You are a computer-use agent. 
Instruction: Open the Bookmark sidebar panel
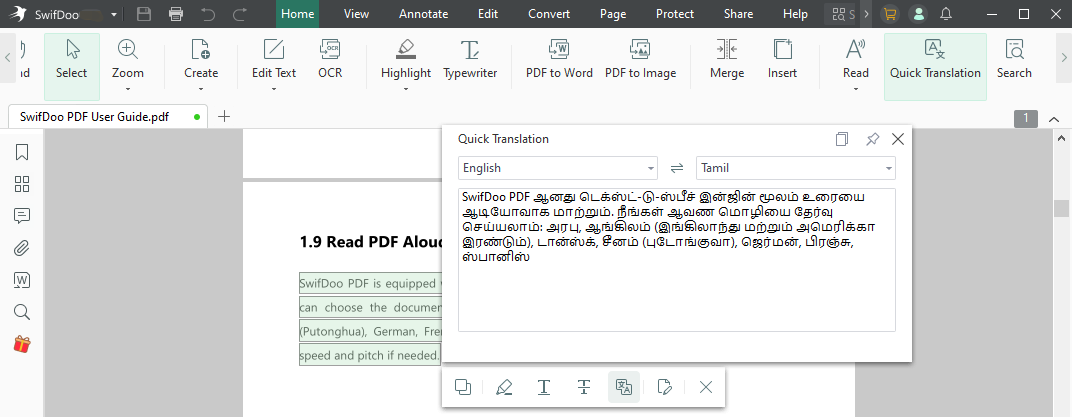coord(22,152)
